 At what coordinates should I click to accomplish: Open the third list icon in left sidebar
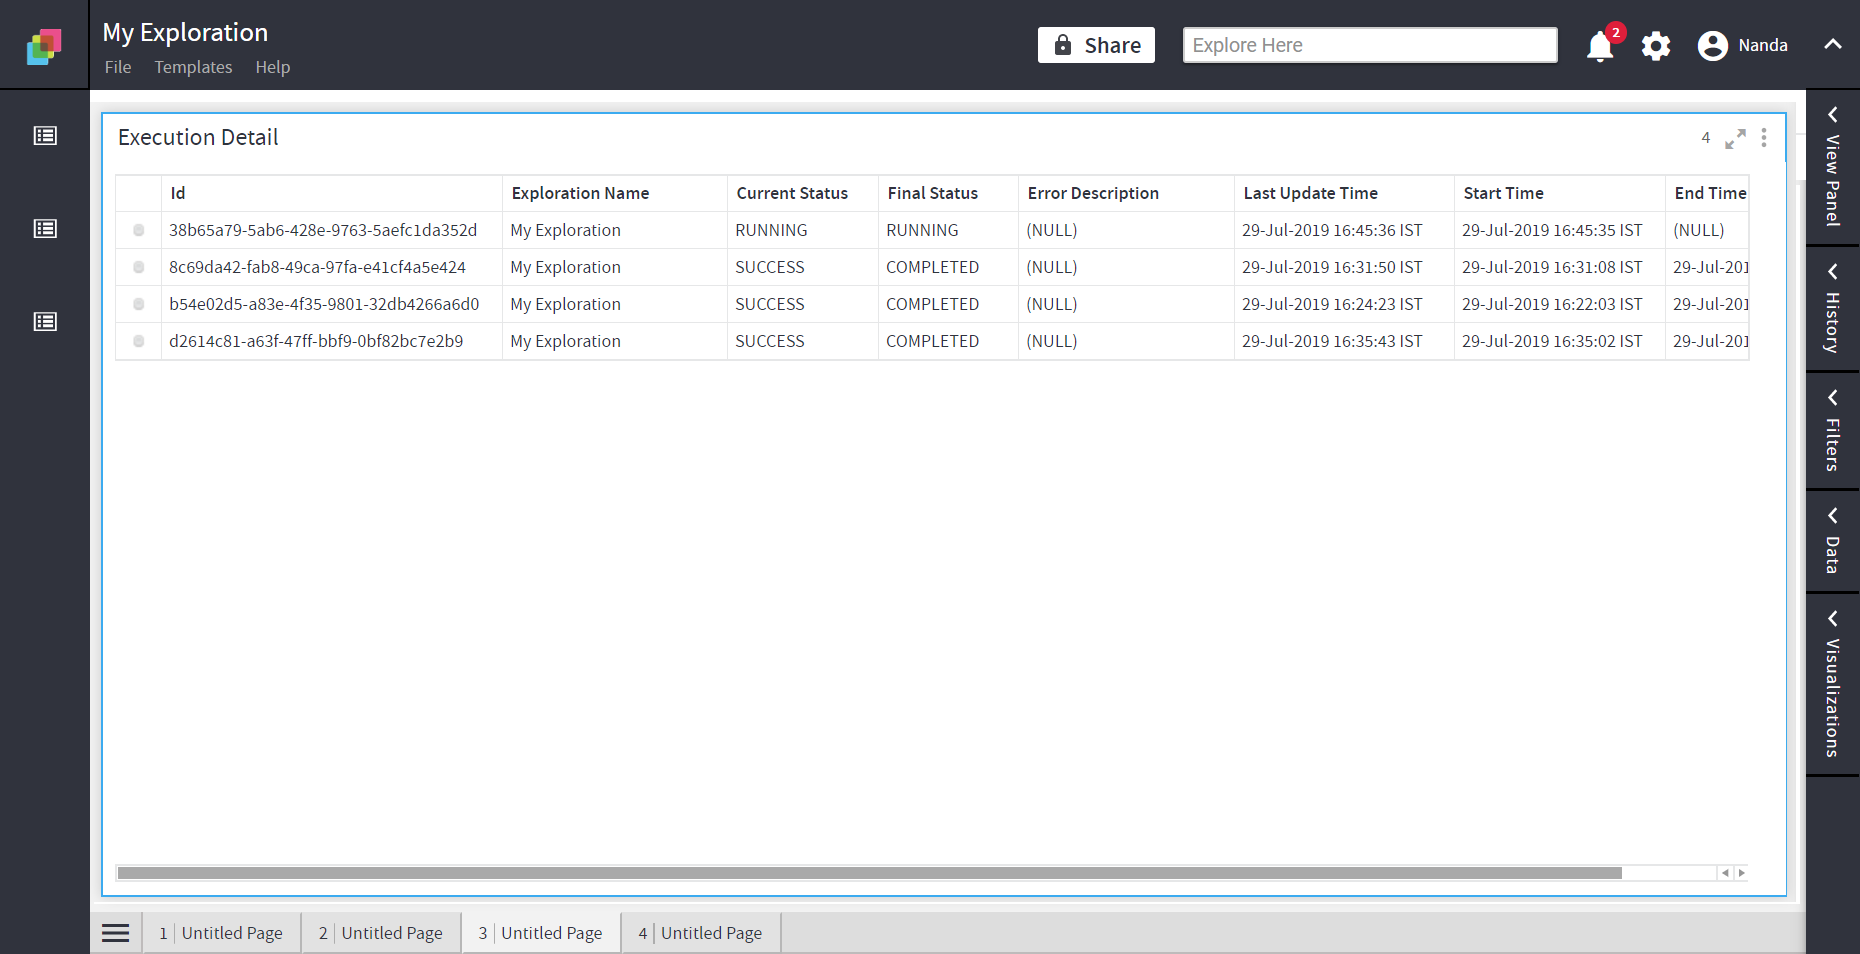click(x=45, y=322)
